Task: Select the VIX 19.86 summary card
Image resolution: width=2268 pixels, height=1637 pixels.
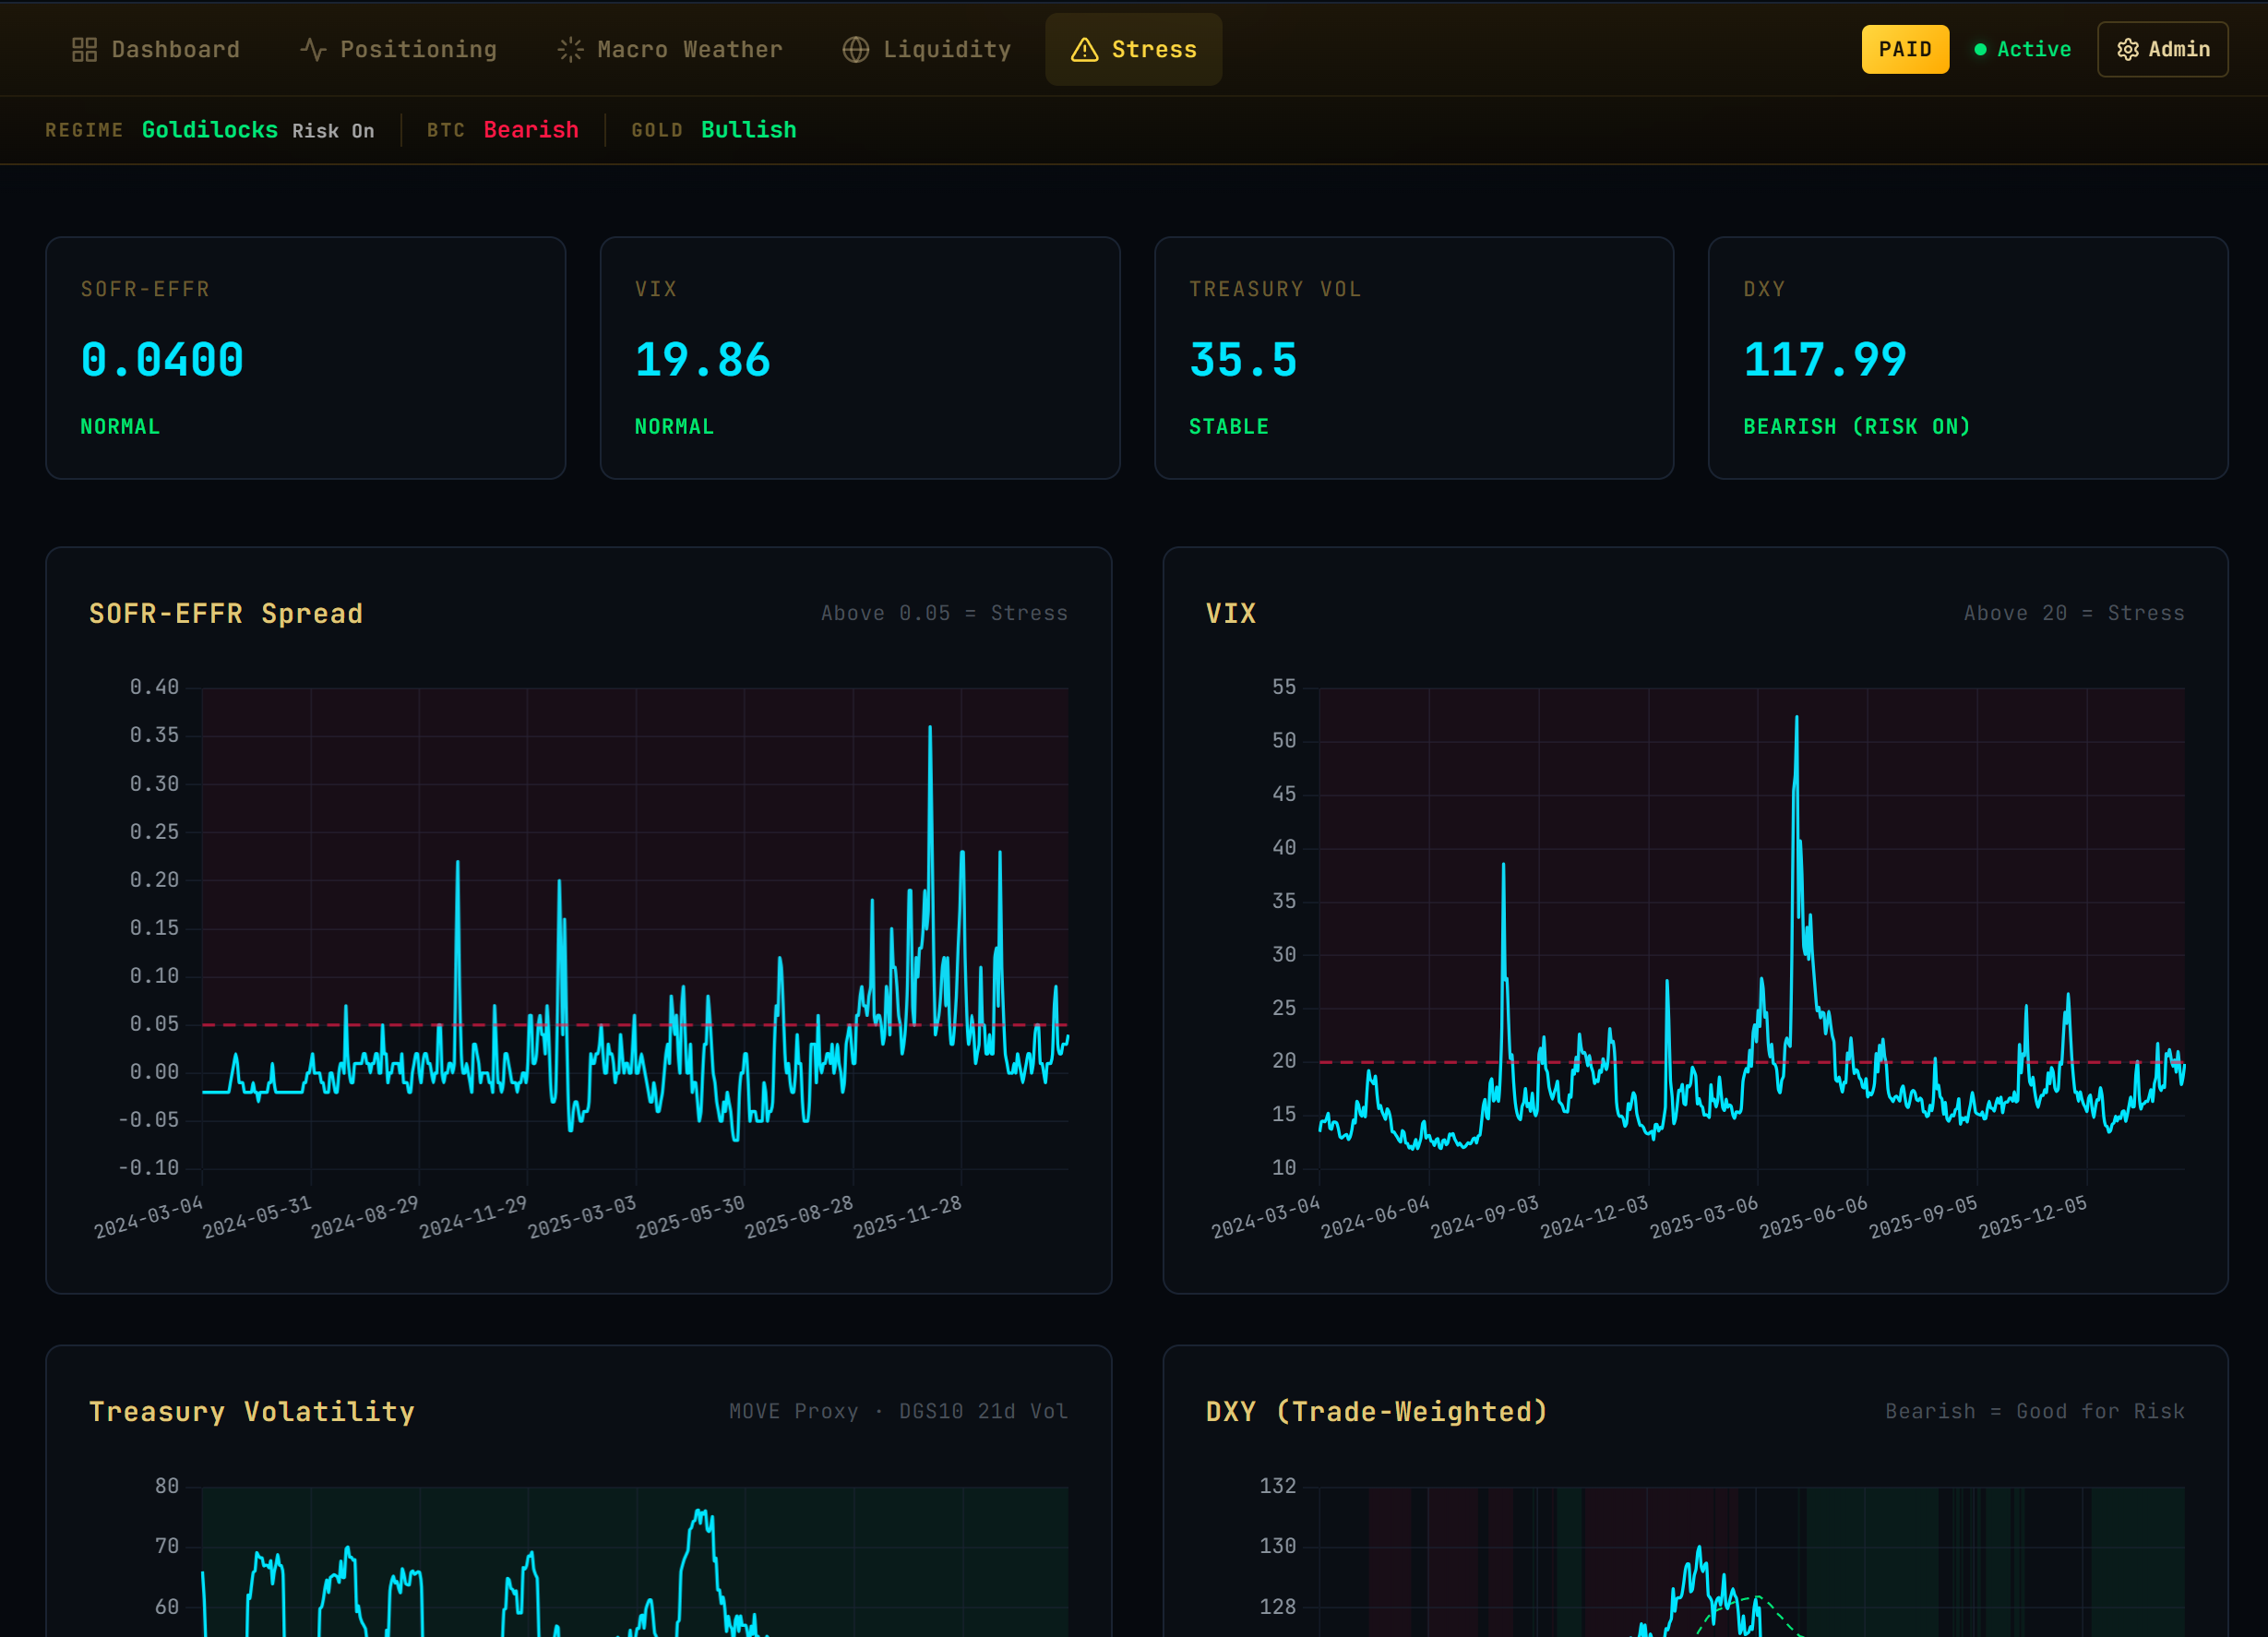Action: click(x=860, y=358)
